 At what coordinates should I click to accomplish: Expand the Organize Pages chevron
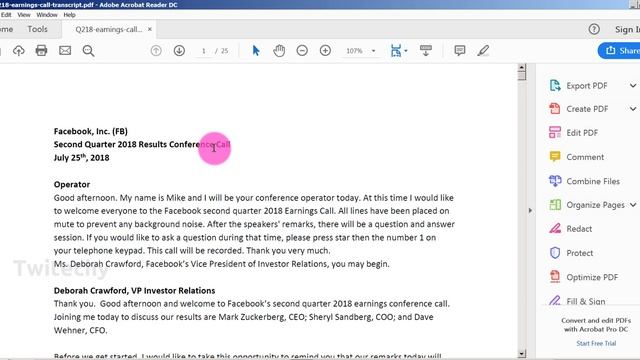(633, 205)
